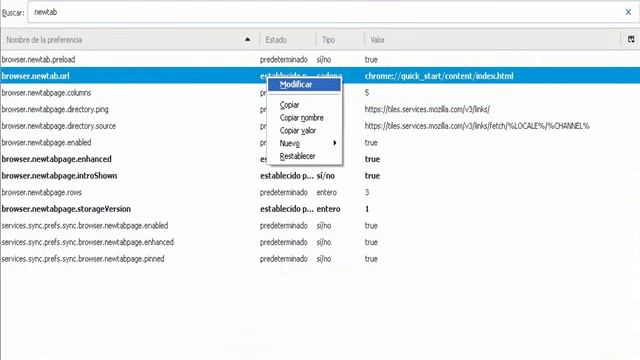Click the links/fetch/%LOCALE%/%CHANNEL% value
The height and width of the screenshot is (360, 640).
477,126
